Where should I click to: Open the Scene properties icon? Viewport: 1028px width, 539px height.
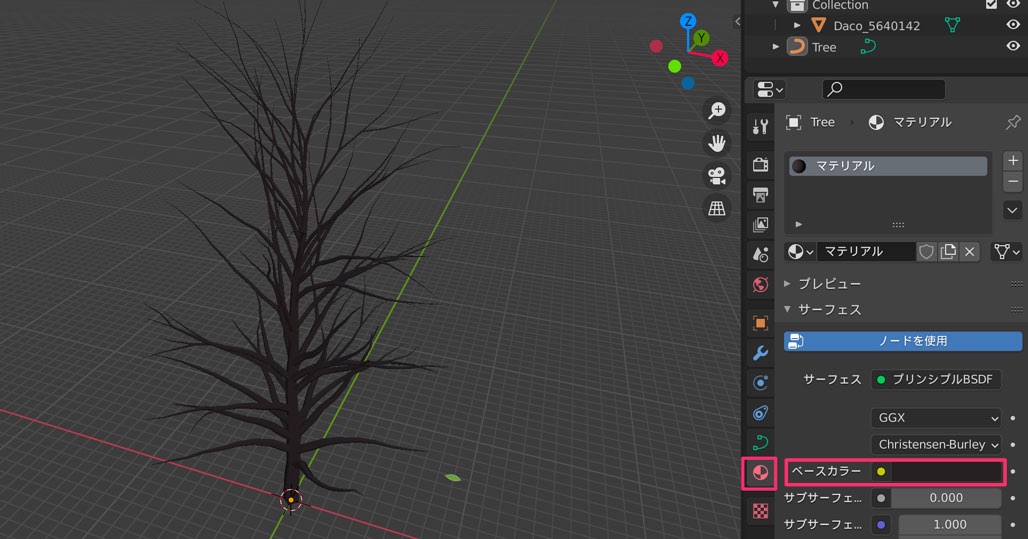[760, 254]
